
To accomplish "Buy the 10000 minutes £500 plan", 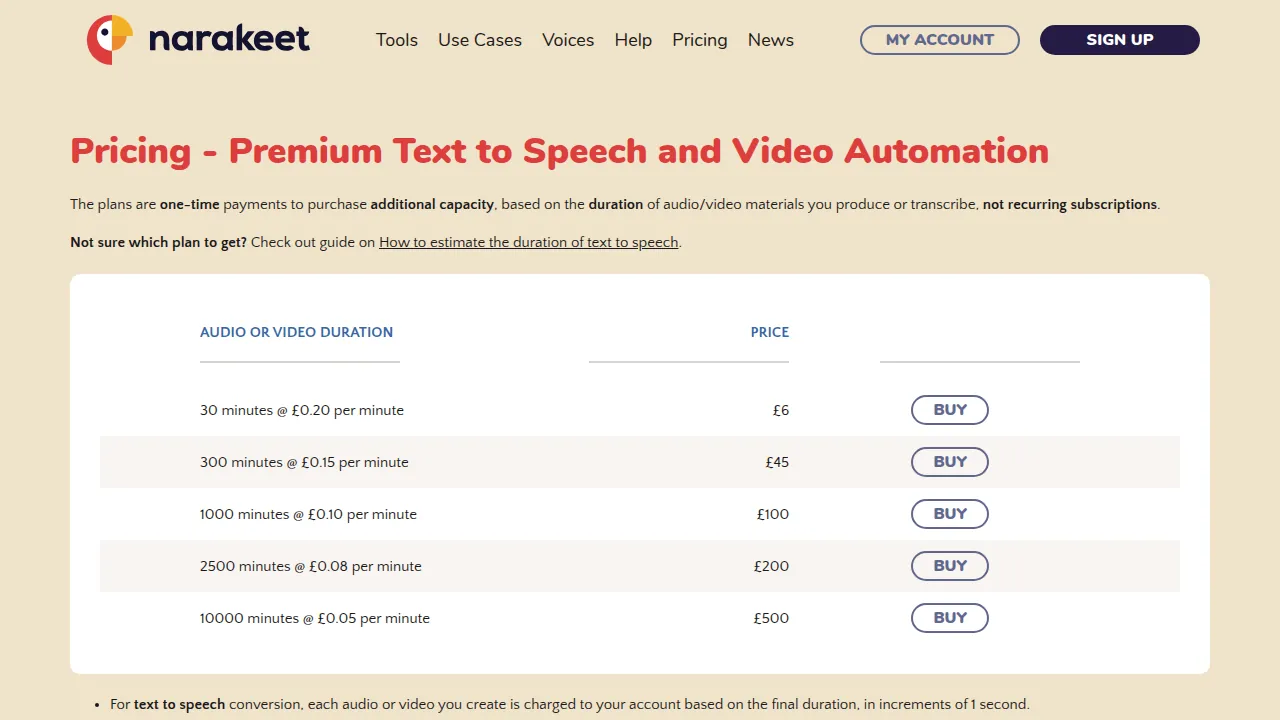I will coord(950,618).
